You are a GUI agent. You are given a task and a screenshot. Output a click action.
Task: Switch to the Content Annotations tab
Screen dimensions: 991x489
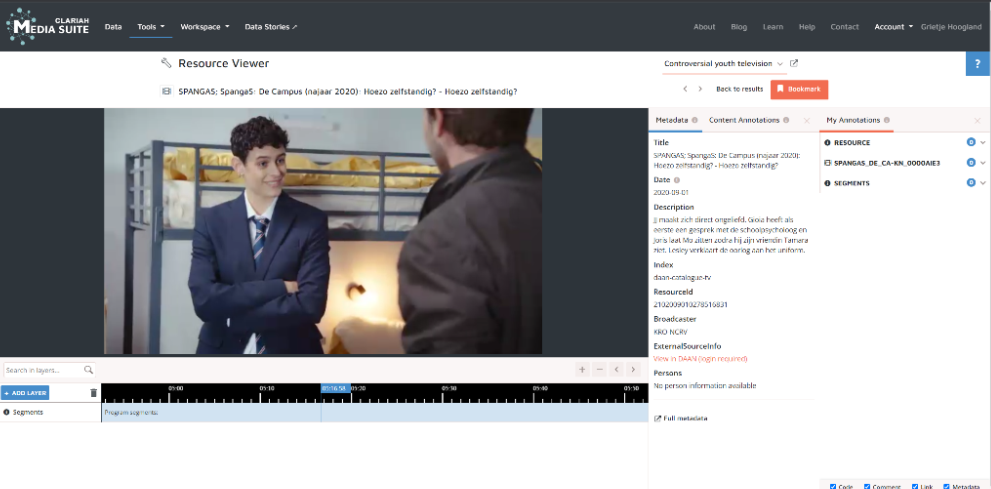tap(743, 120)
